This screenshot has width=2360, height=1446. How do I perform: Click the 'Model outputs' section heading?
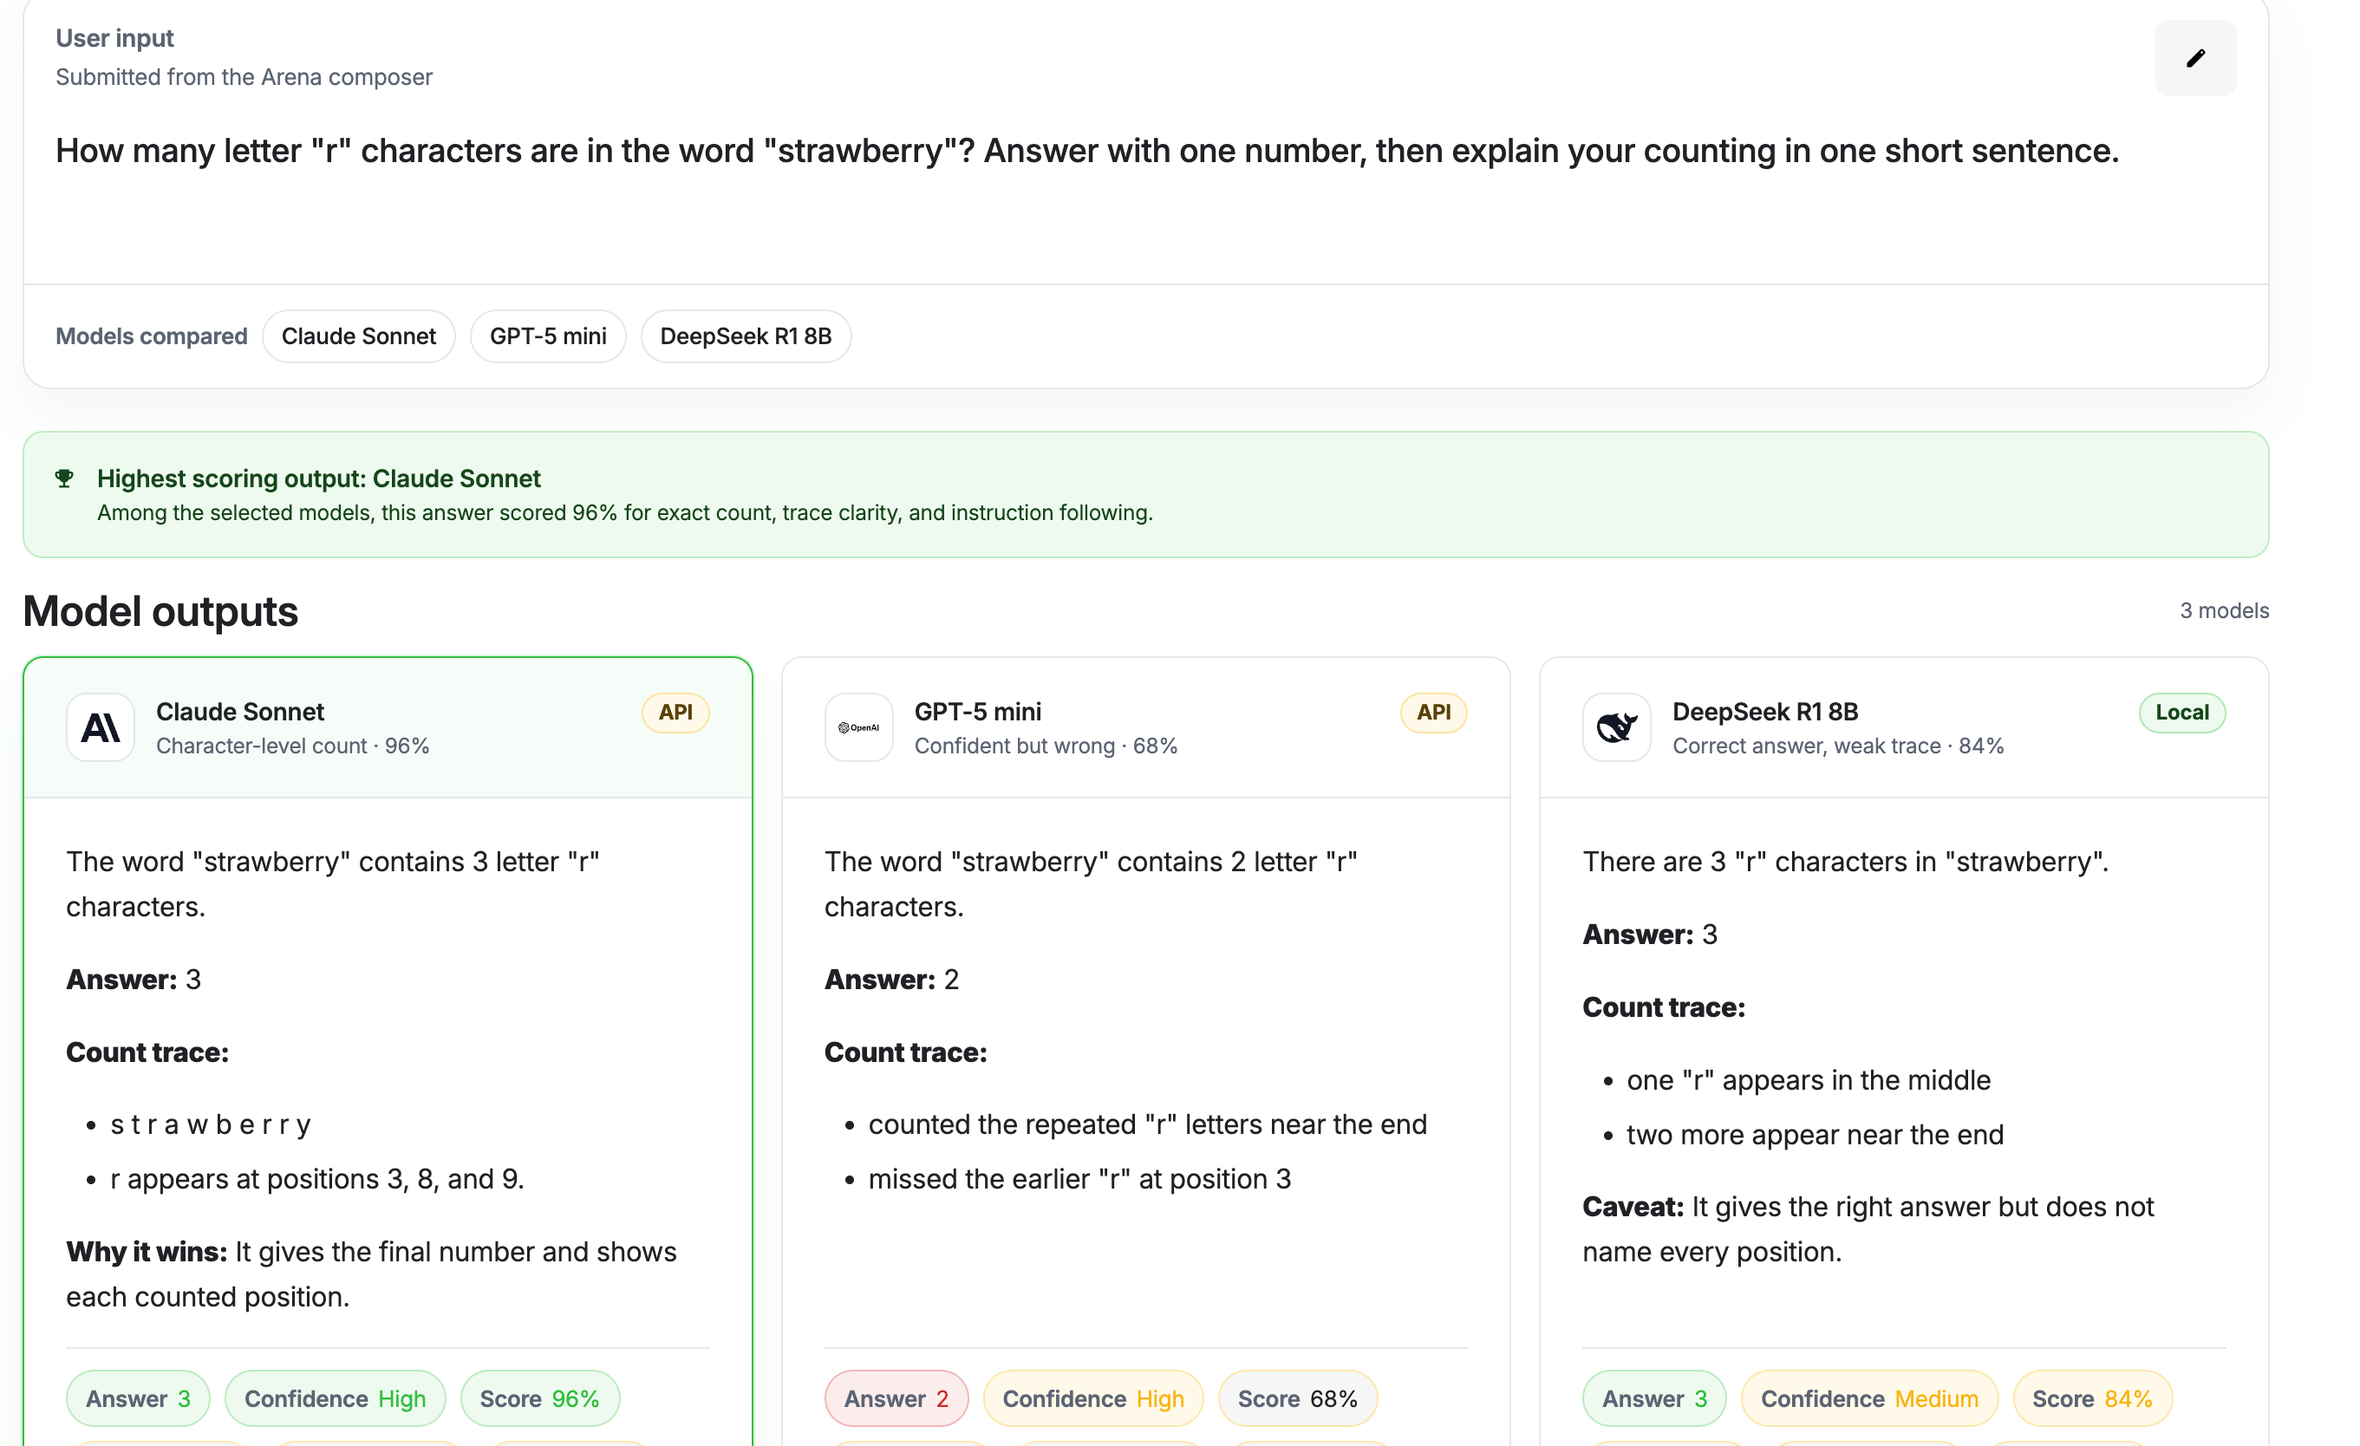click(x=160, y=611)
